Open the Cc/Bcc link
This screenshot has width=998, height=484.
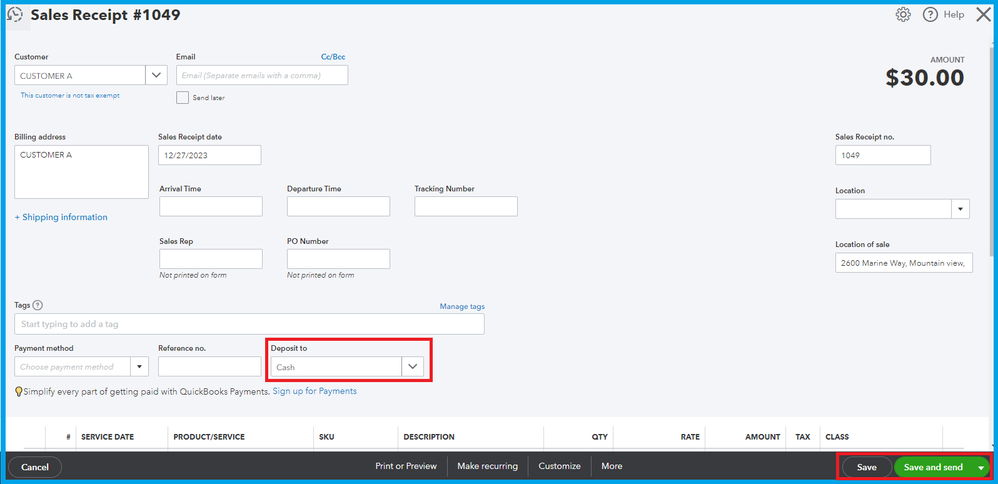[333, 57]
